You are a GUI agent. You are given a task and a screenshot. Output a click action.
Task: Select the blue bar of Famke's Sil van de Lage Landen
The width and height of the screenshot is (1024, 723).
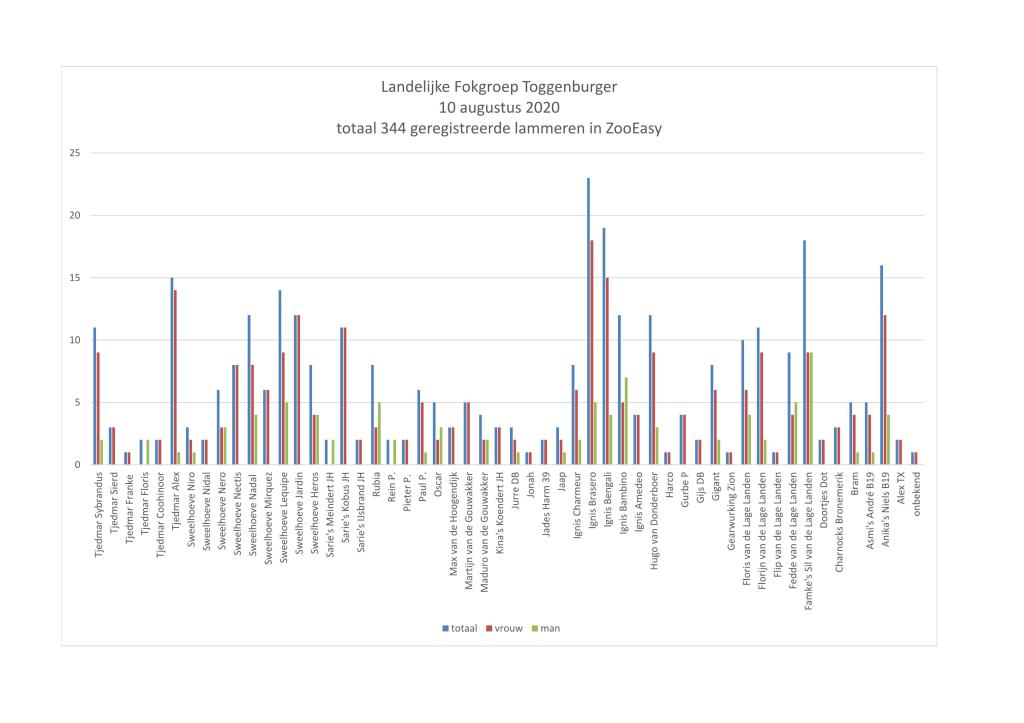coord(804,352)
